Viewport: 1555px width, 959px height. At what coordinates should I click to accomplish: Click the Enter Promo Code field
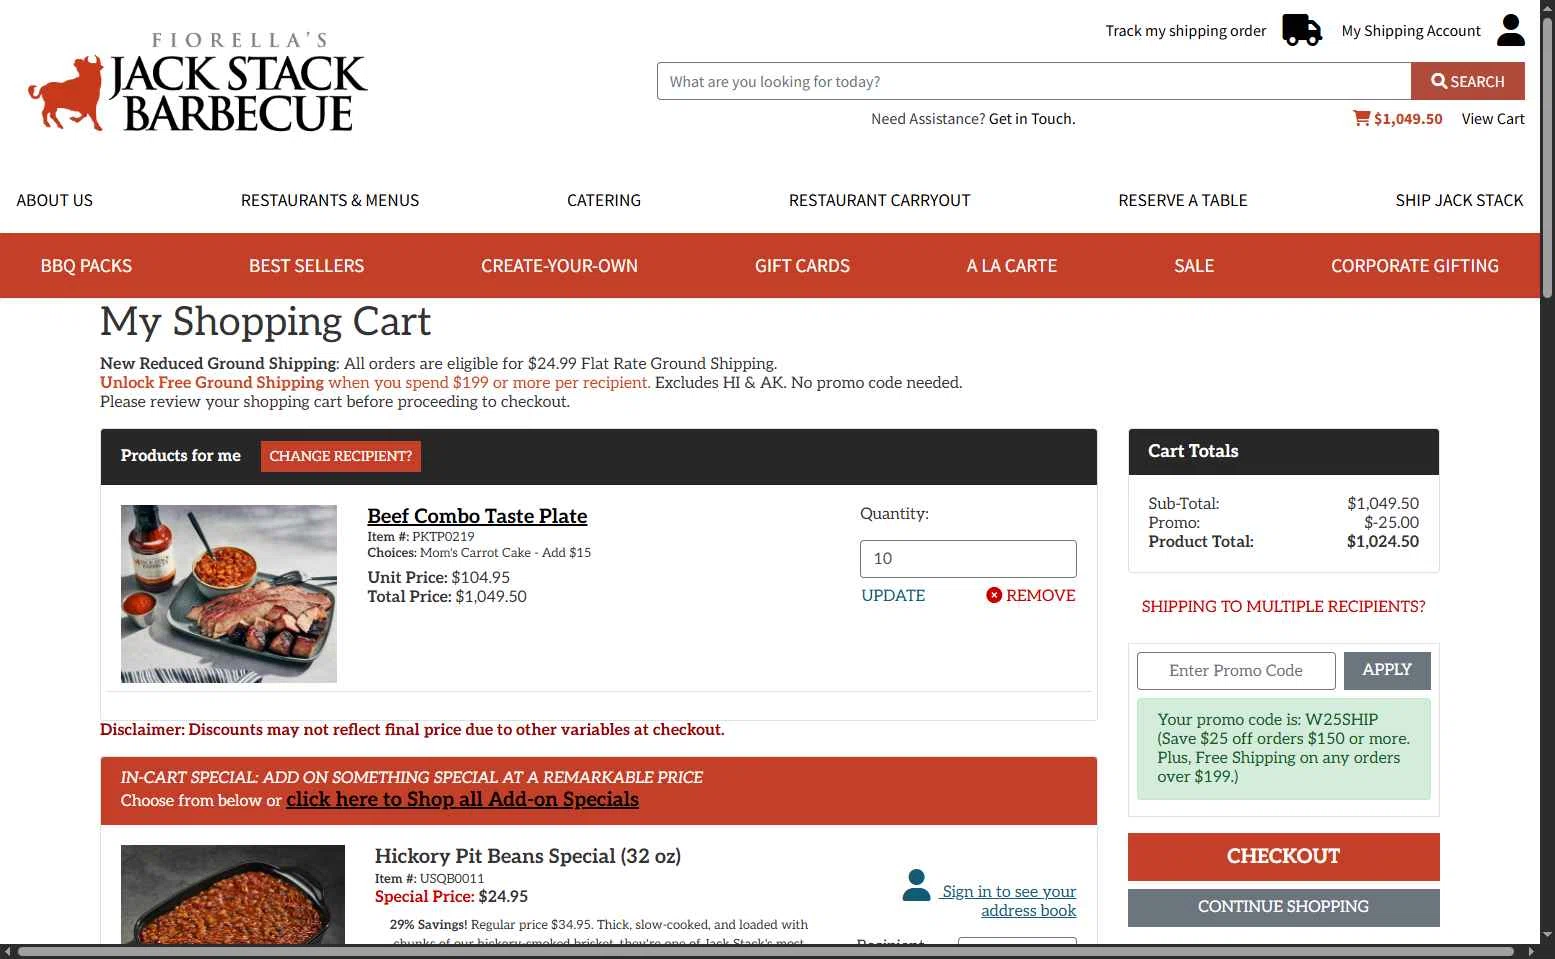(1236, 671)
